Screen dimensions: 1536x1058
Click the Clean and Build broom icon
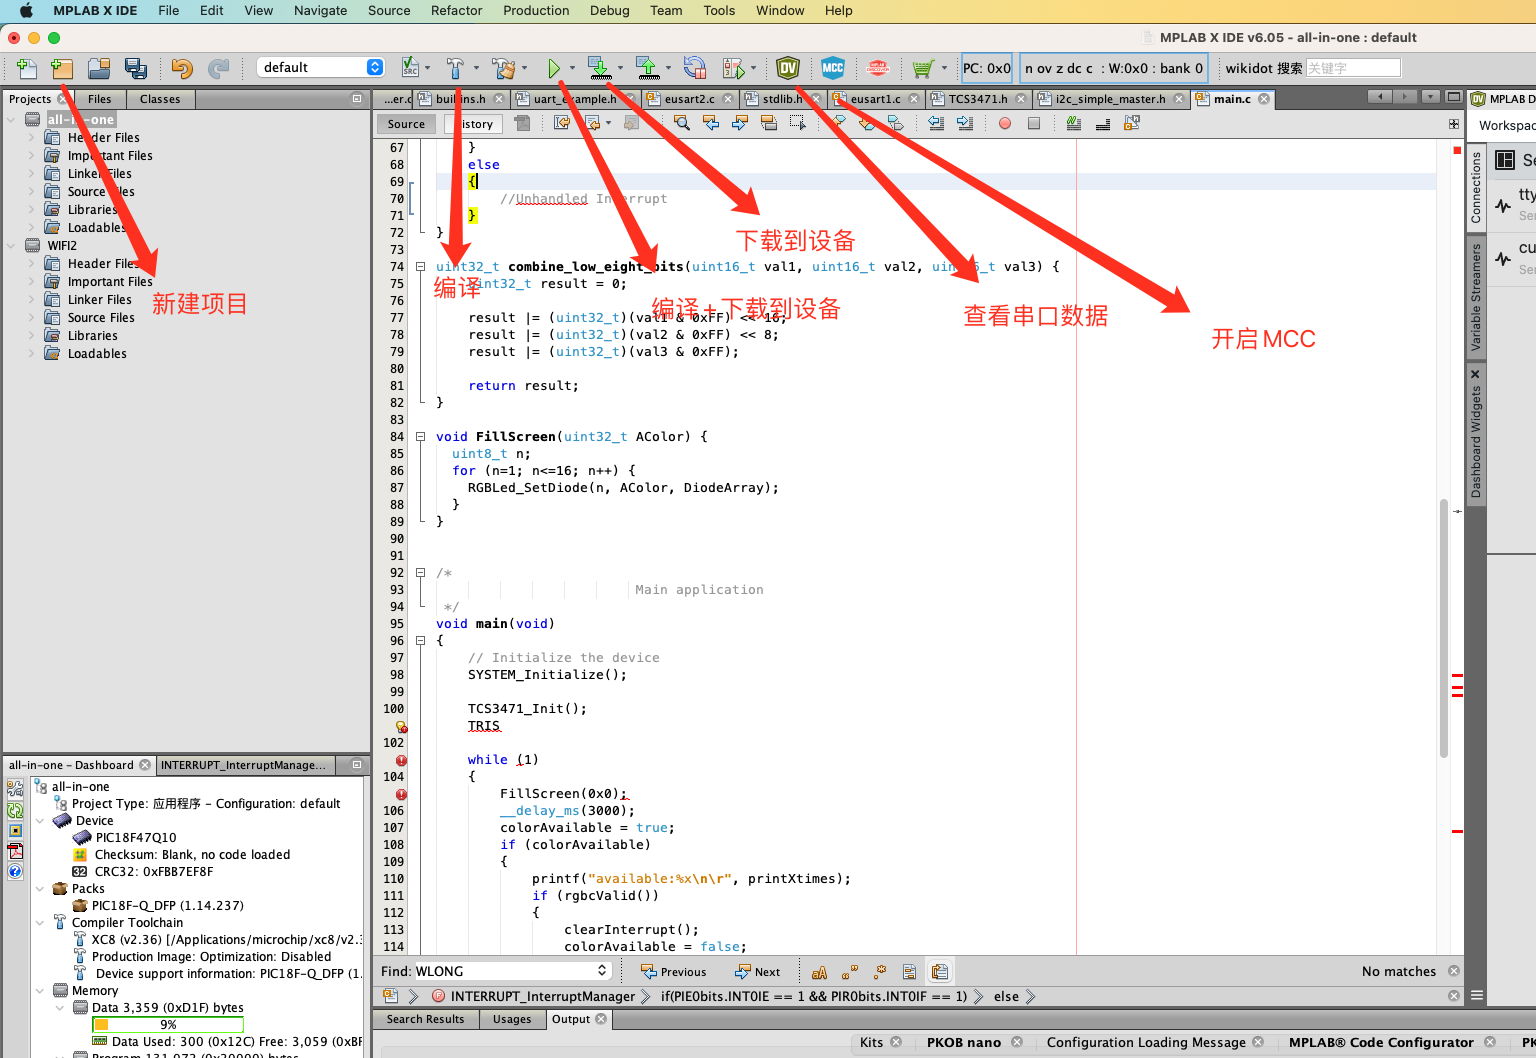tap(504, 68)
